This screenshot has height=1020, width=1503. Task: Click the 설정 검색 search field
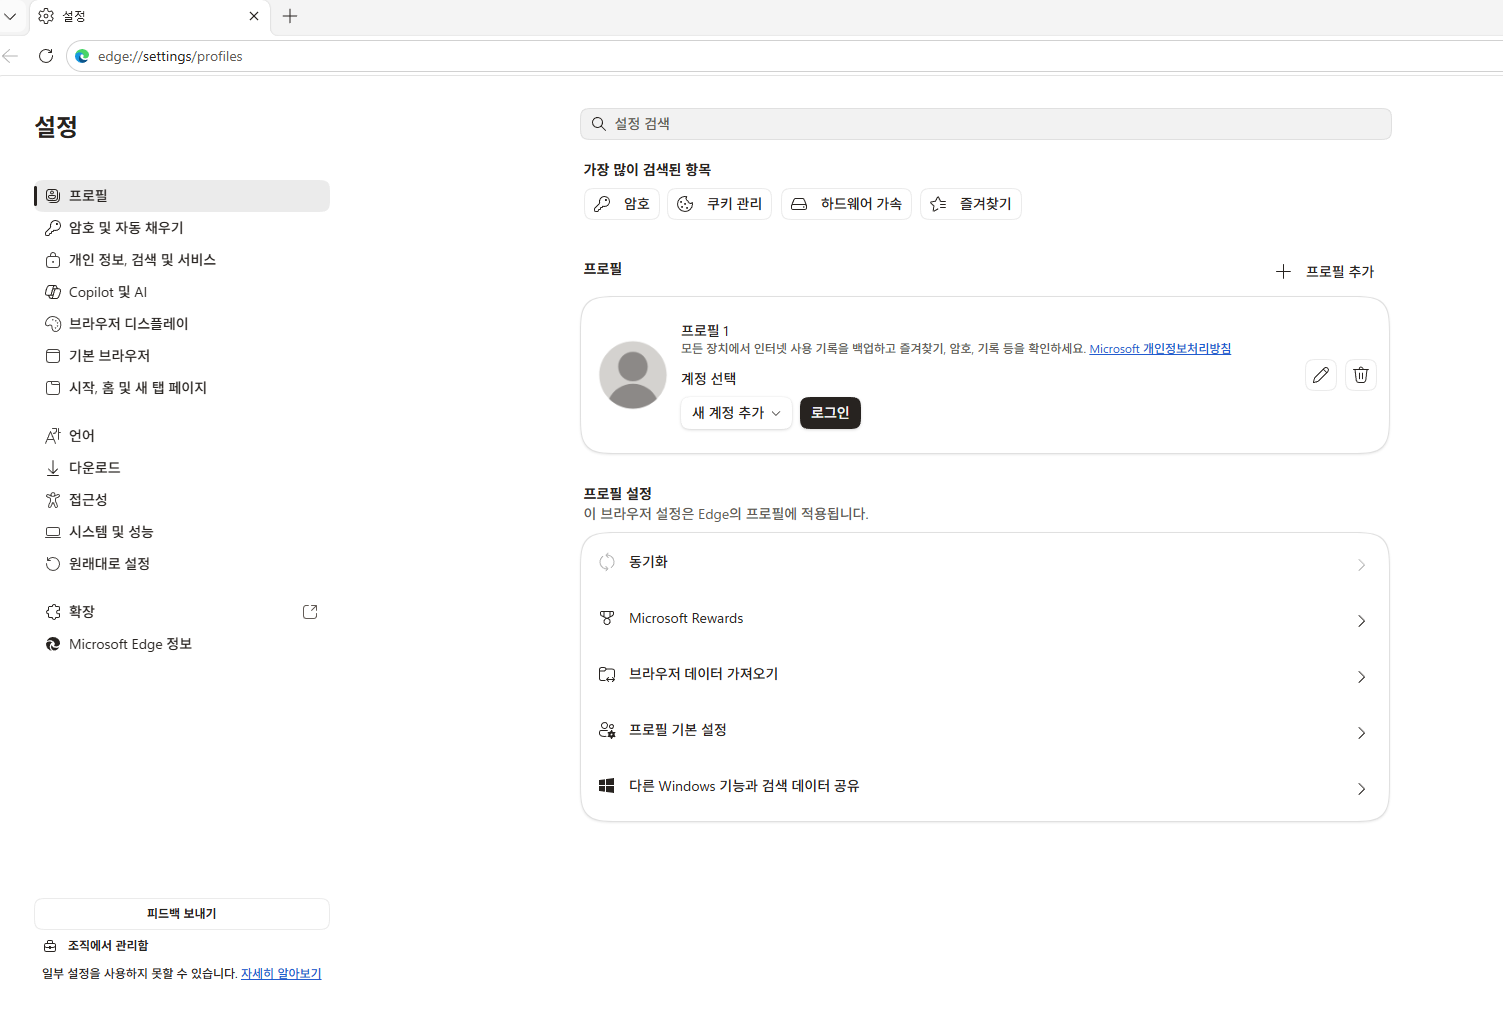(x=986, y=124)
